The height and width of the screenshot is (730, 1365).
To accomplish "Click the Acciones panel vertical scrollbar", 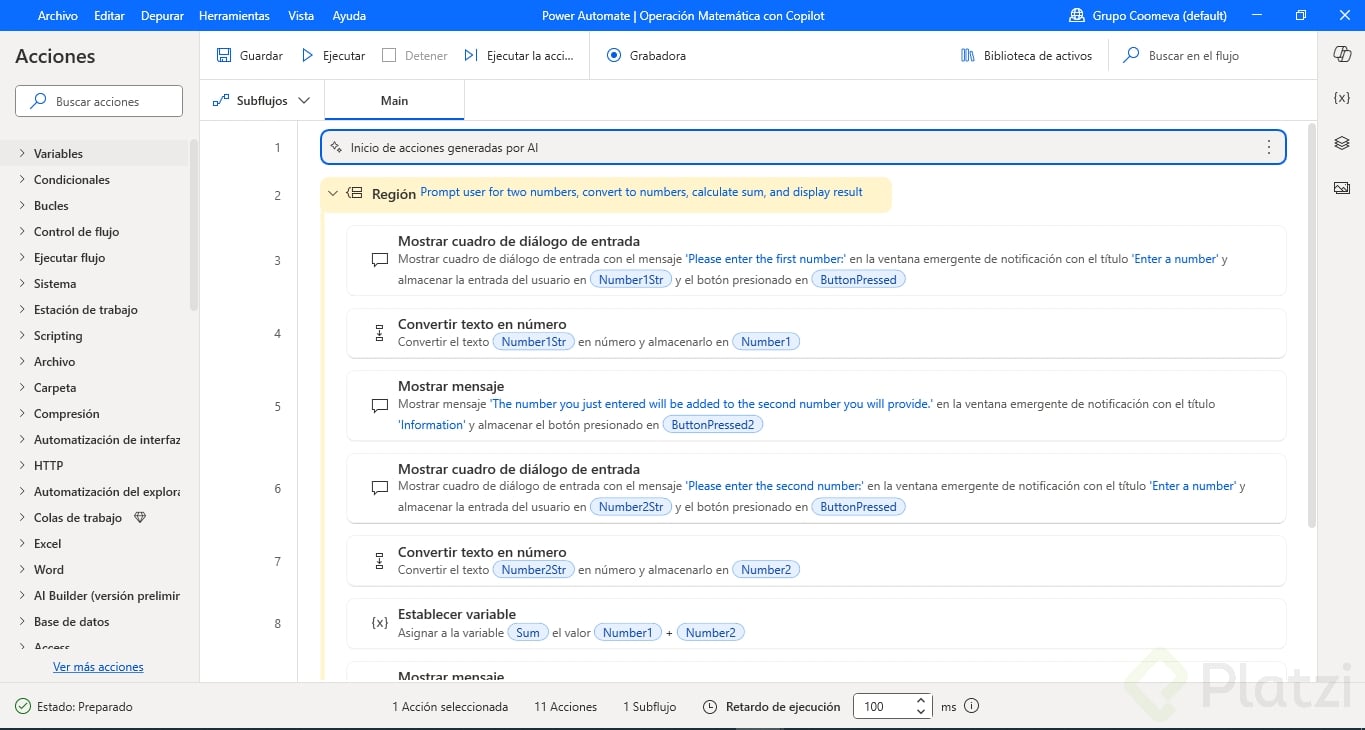I will 193,225.
